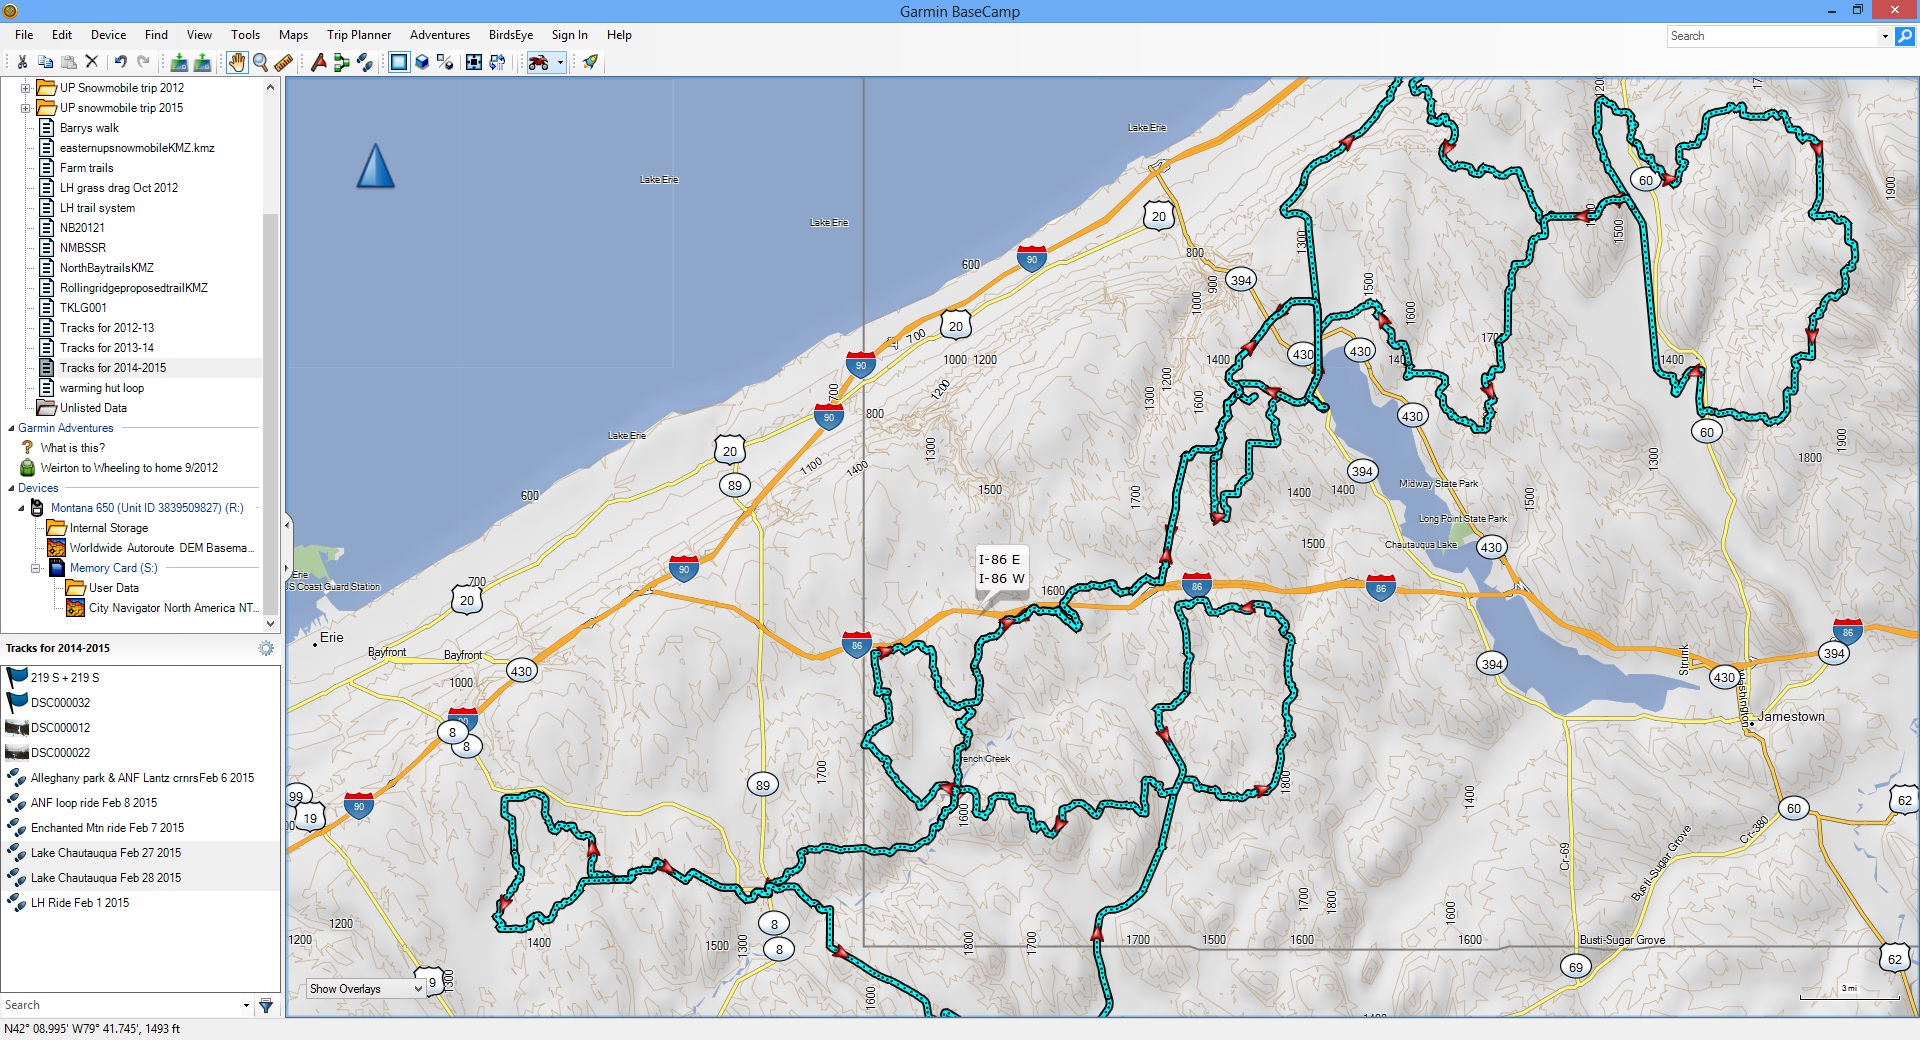The width and height of the screenshot is (1920, 1040).
Task: Click into the top-right Search field
Action: click(x=1772, y=36)
